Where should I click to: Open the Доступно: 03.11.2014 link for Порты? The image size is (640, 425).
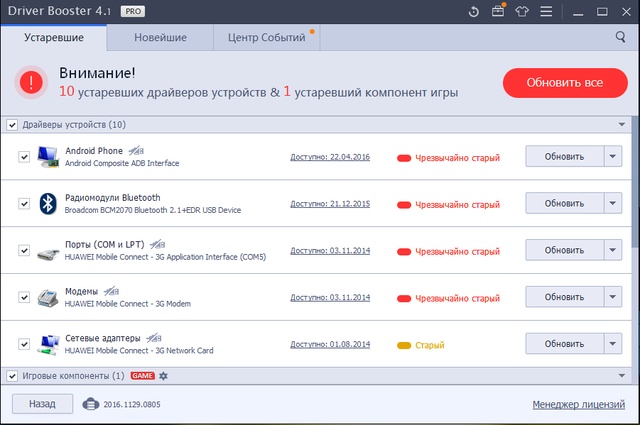pos(330,250)
